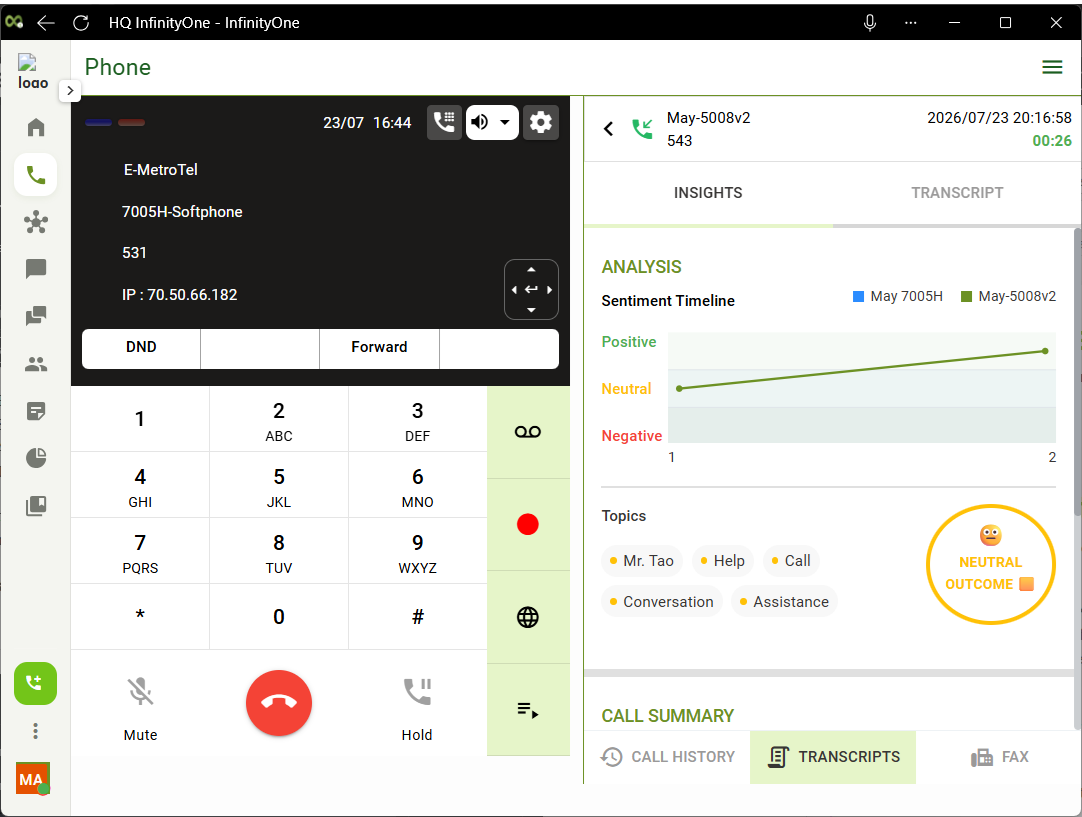This screenshot has height=817, width=1082.
Task: Open softphone settings gear
Action: (x=540, y=123)
